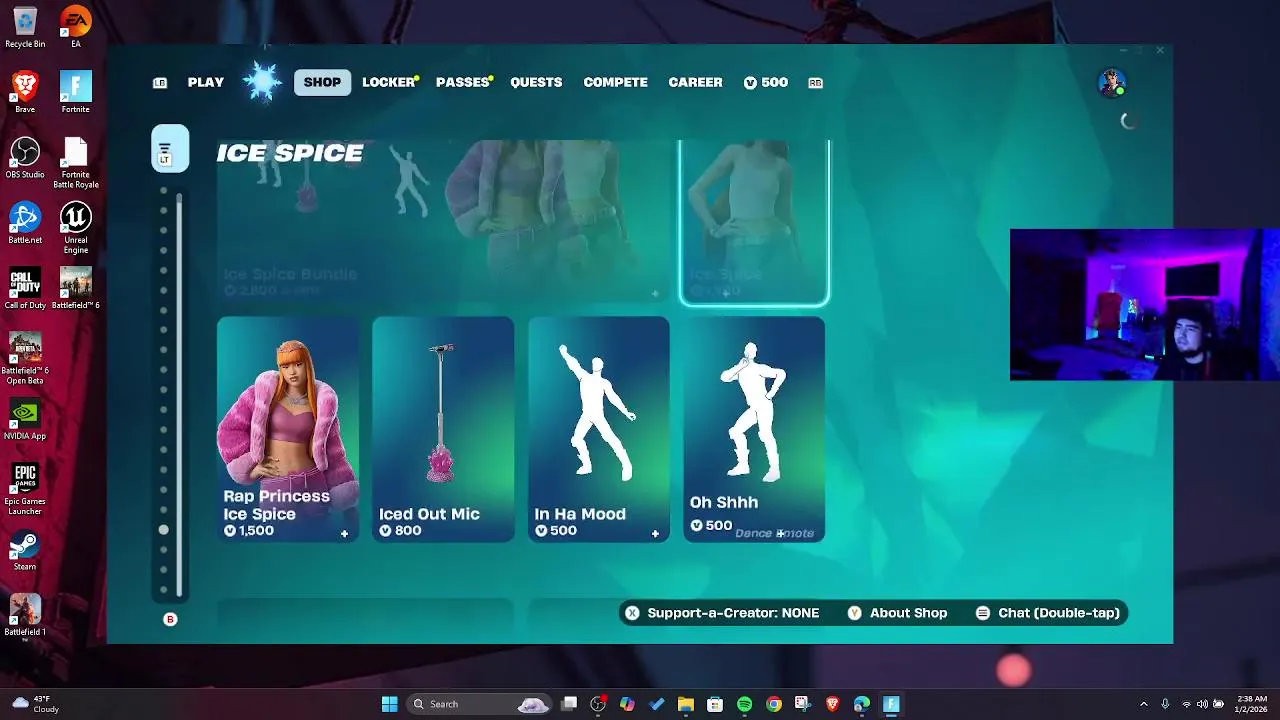Click the 500 V-Bucks balance
Viewport: 1280px width, 720px height.
(766, 83)
